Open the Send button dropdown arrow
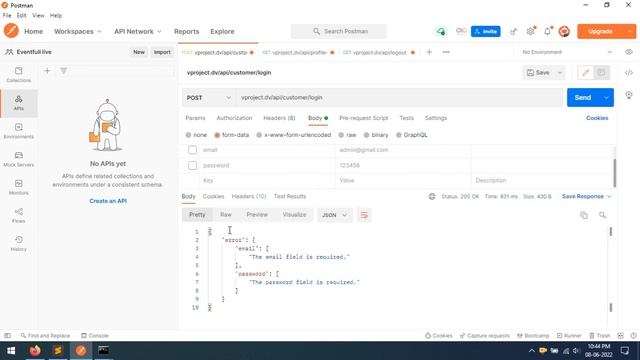Image resolution: width=640 pixels, height=360 pixels. [606, 98]
